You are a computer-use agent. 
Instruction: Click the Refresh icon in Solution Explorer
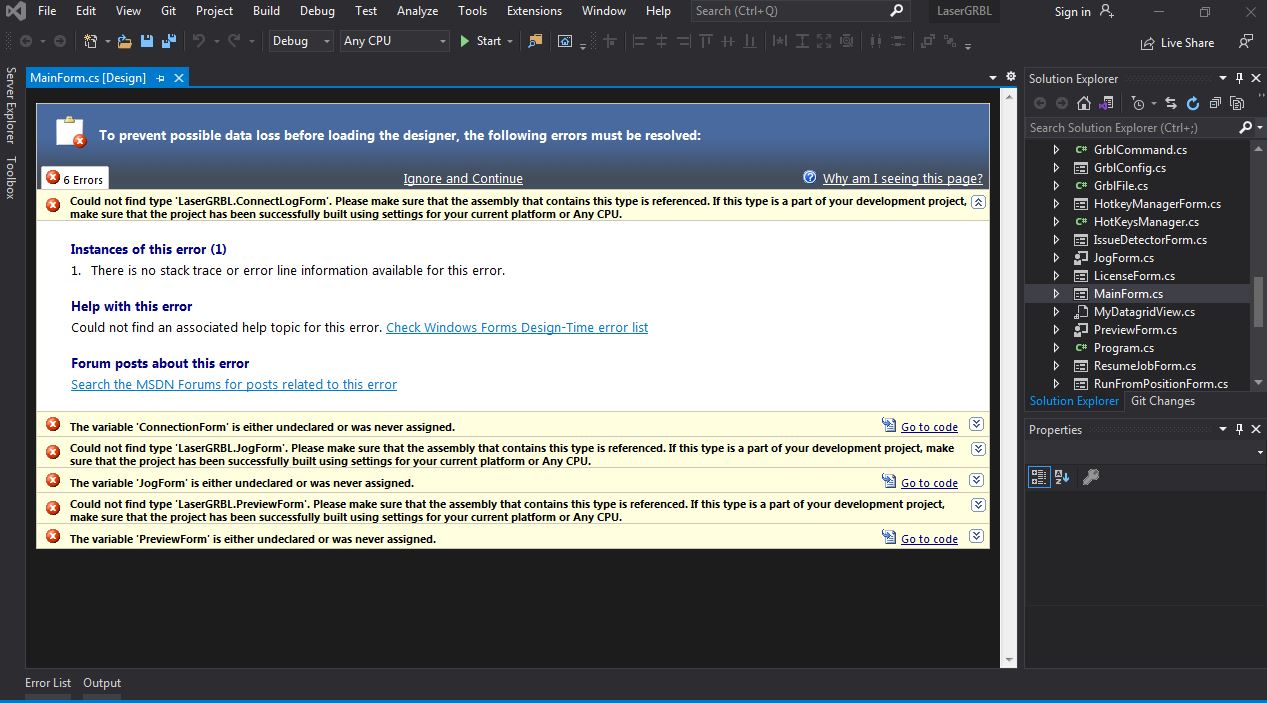tap(1193, 103)
